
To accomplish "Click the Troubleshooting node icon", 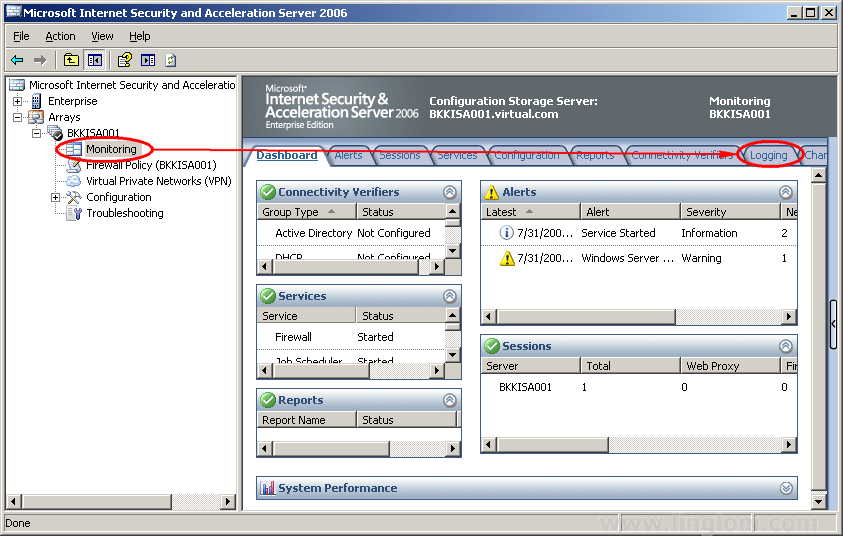I will pyautogui.click(x=74, y=213).
